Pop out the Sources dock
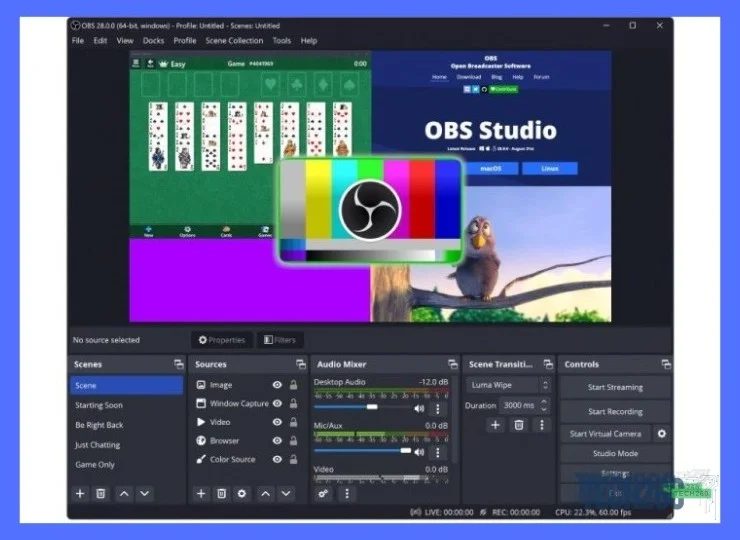Viewport: 740px width, 540px height. [x=301, y=364]
